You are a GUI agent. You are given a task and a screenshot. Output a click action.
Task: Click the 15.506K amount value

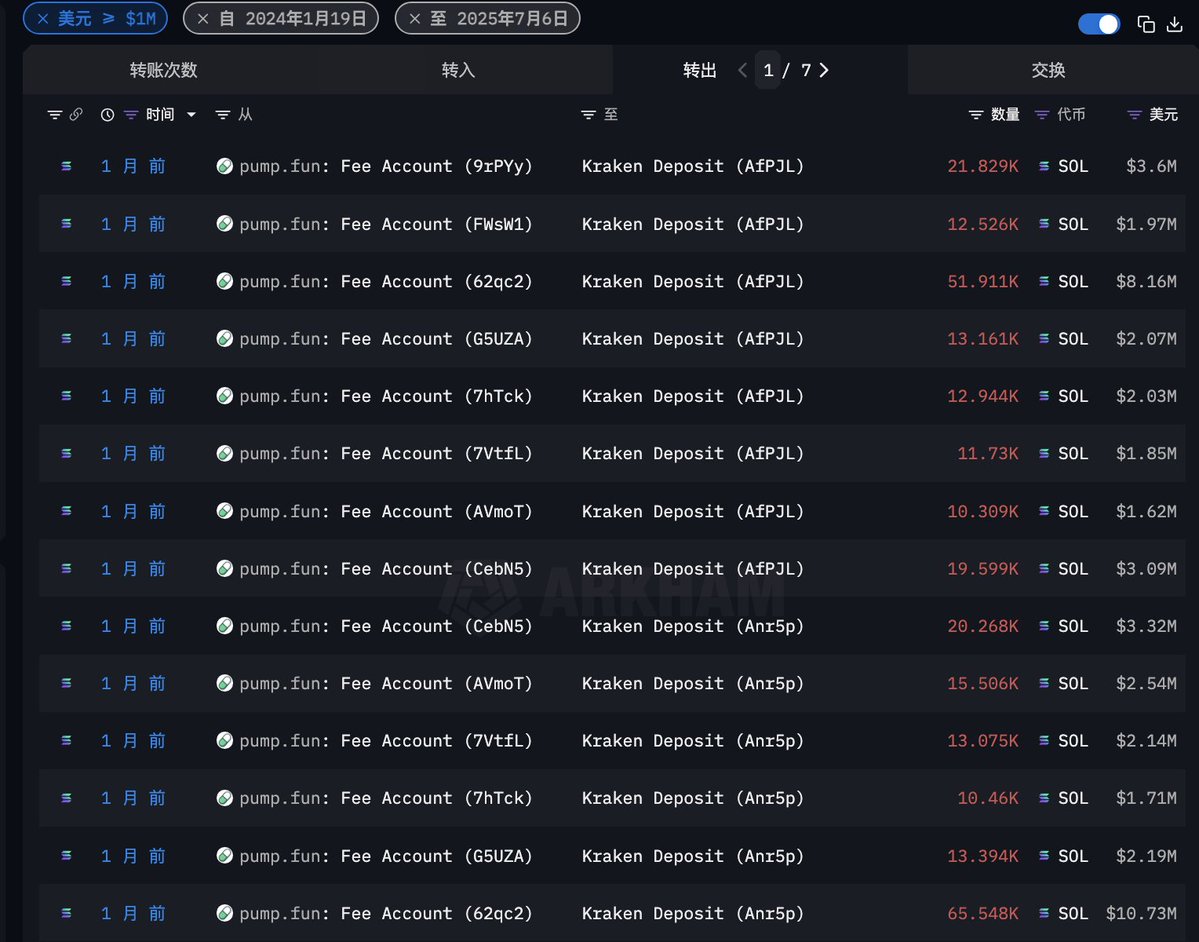[983, 684]
